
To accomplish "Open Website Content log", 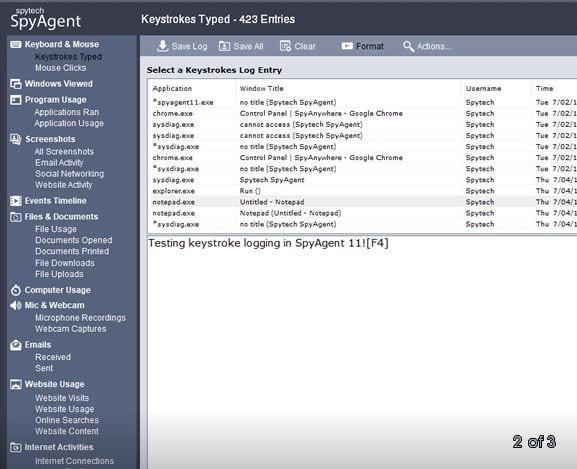I will [x=67, y=431].
